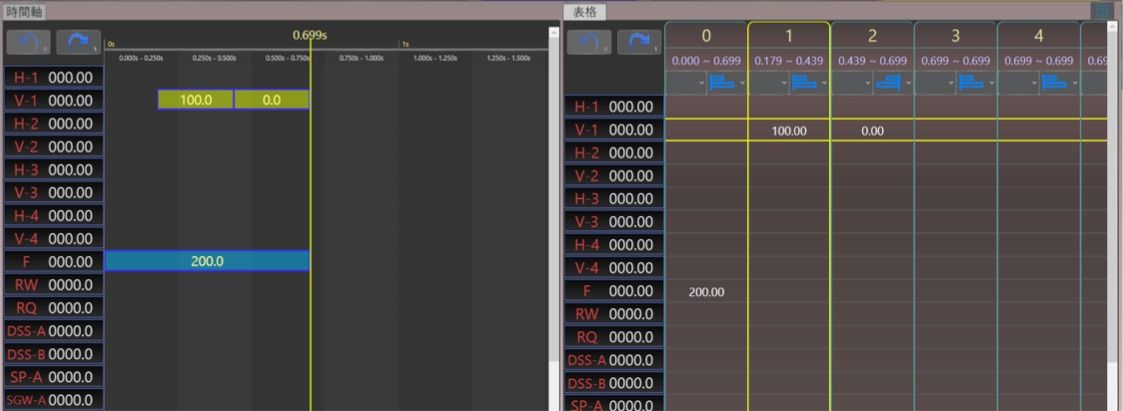Click the 0.699s playhead time marker

pos(310,35)
